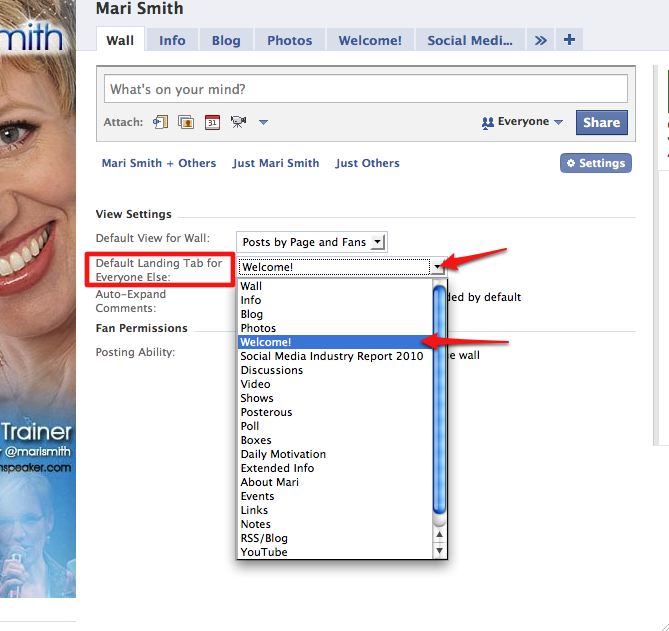669x631 pixels.
Task: Switch to the Wall tab
Action: [x=120, y=41]
